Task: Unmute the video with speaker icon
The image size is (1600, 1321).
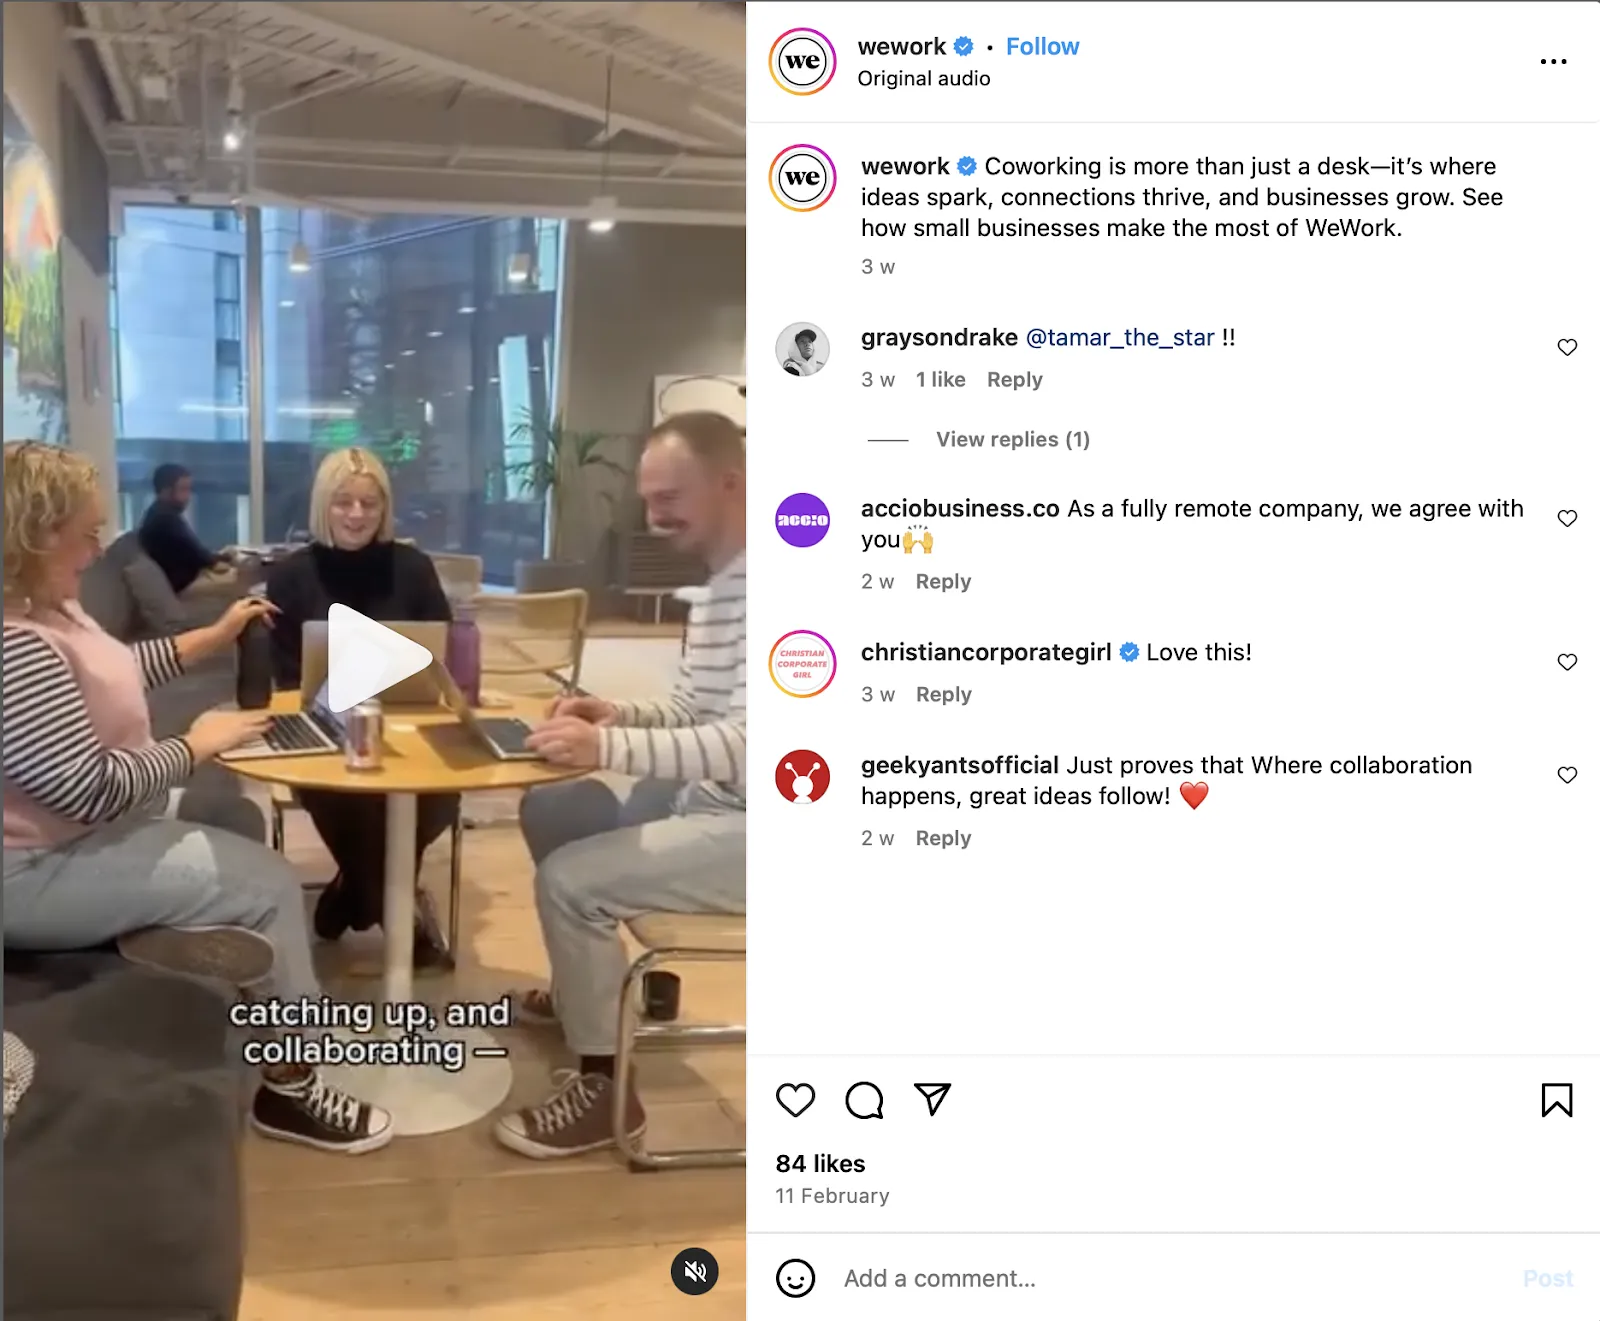Action: (694, 1271)
